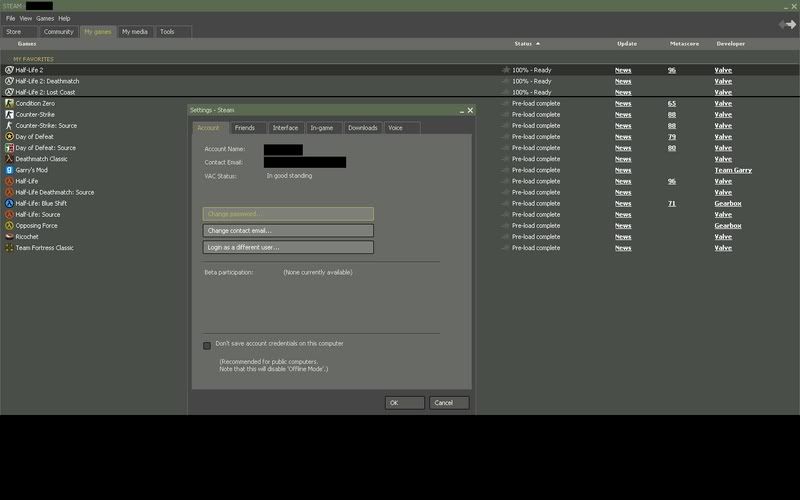Confirm settings with OK button
Screen dimensions: 800x500
click(x=405, y=403)
